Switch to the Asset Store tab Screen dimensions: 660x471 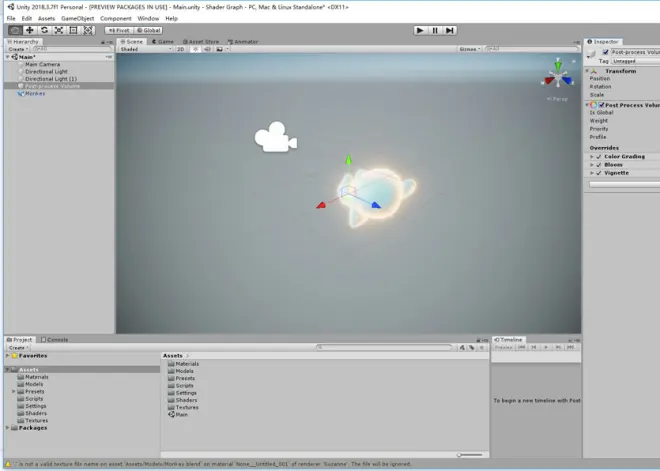(x=201, y=42)
